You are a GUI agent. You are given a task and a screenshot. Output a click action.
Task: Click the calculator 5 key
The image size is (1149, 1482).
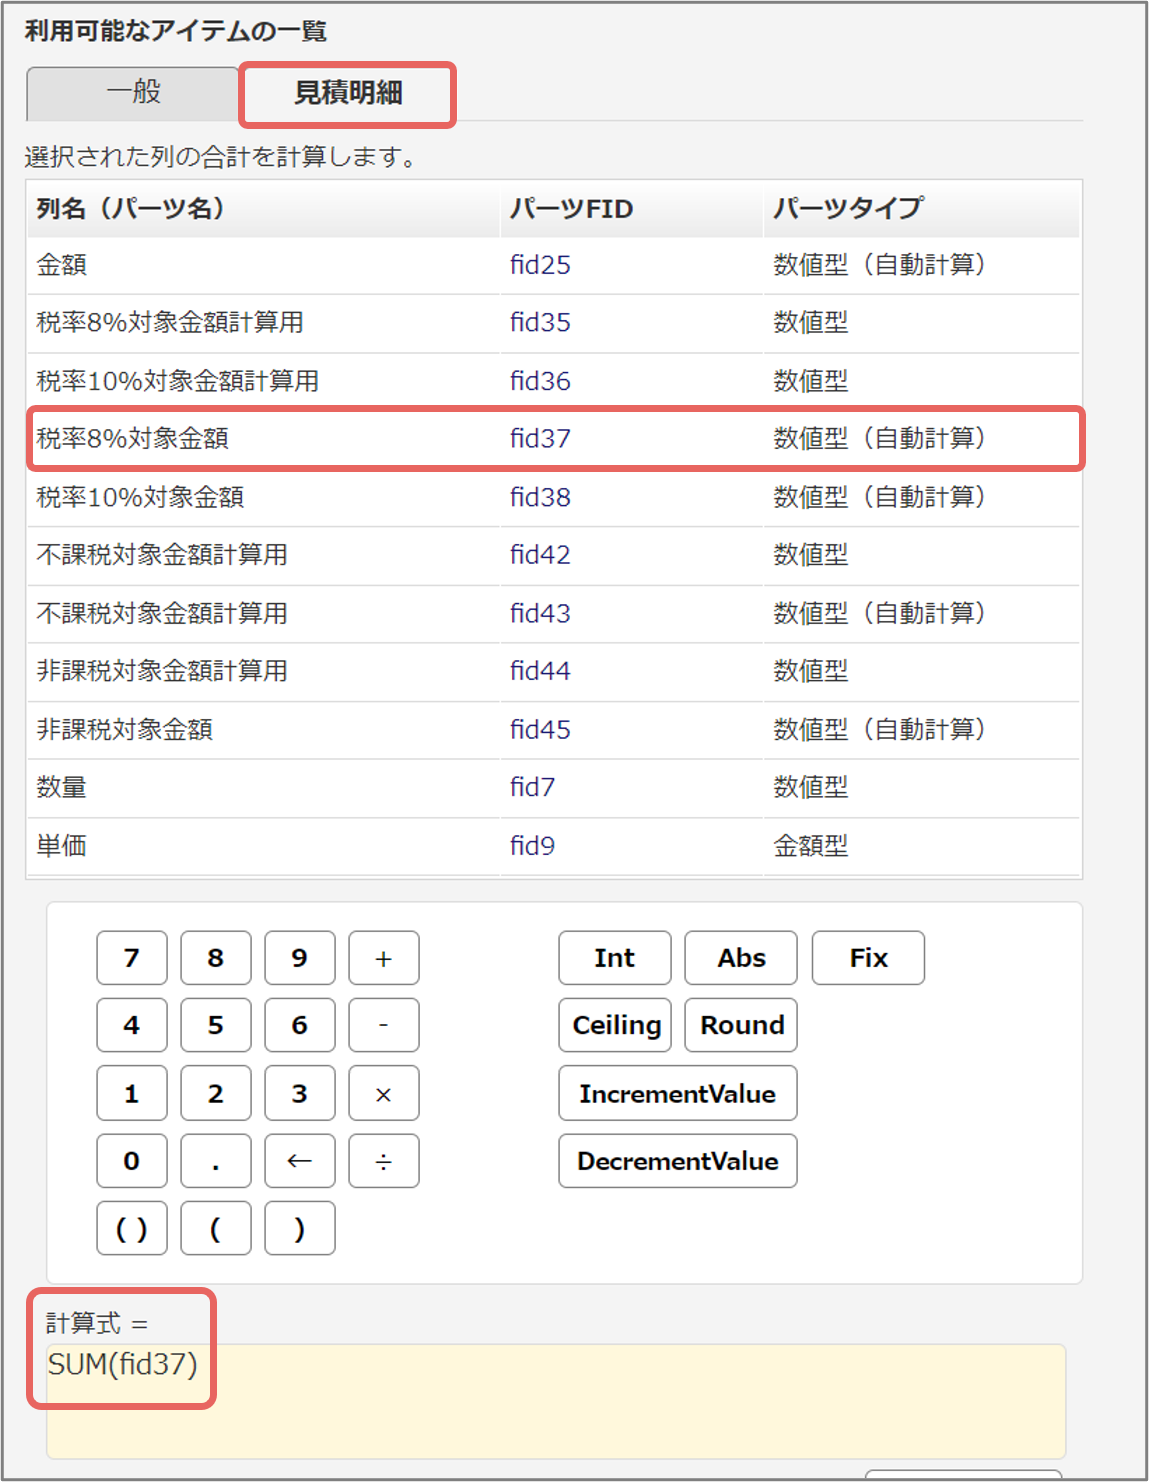point(216,1025)
